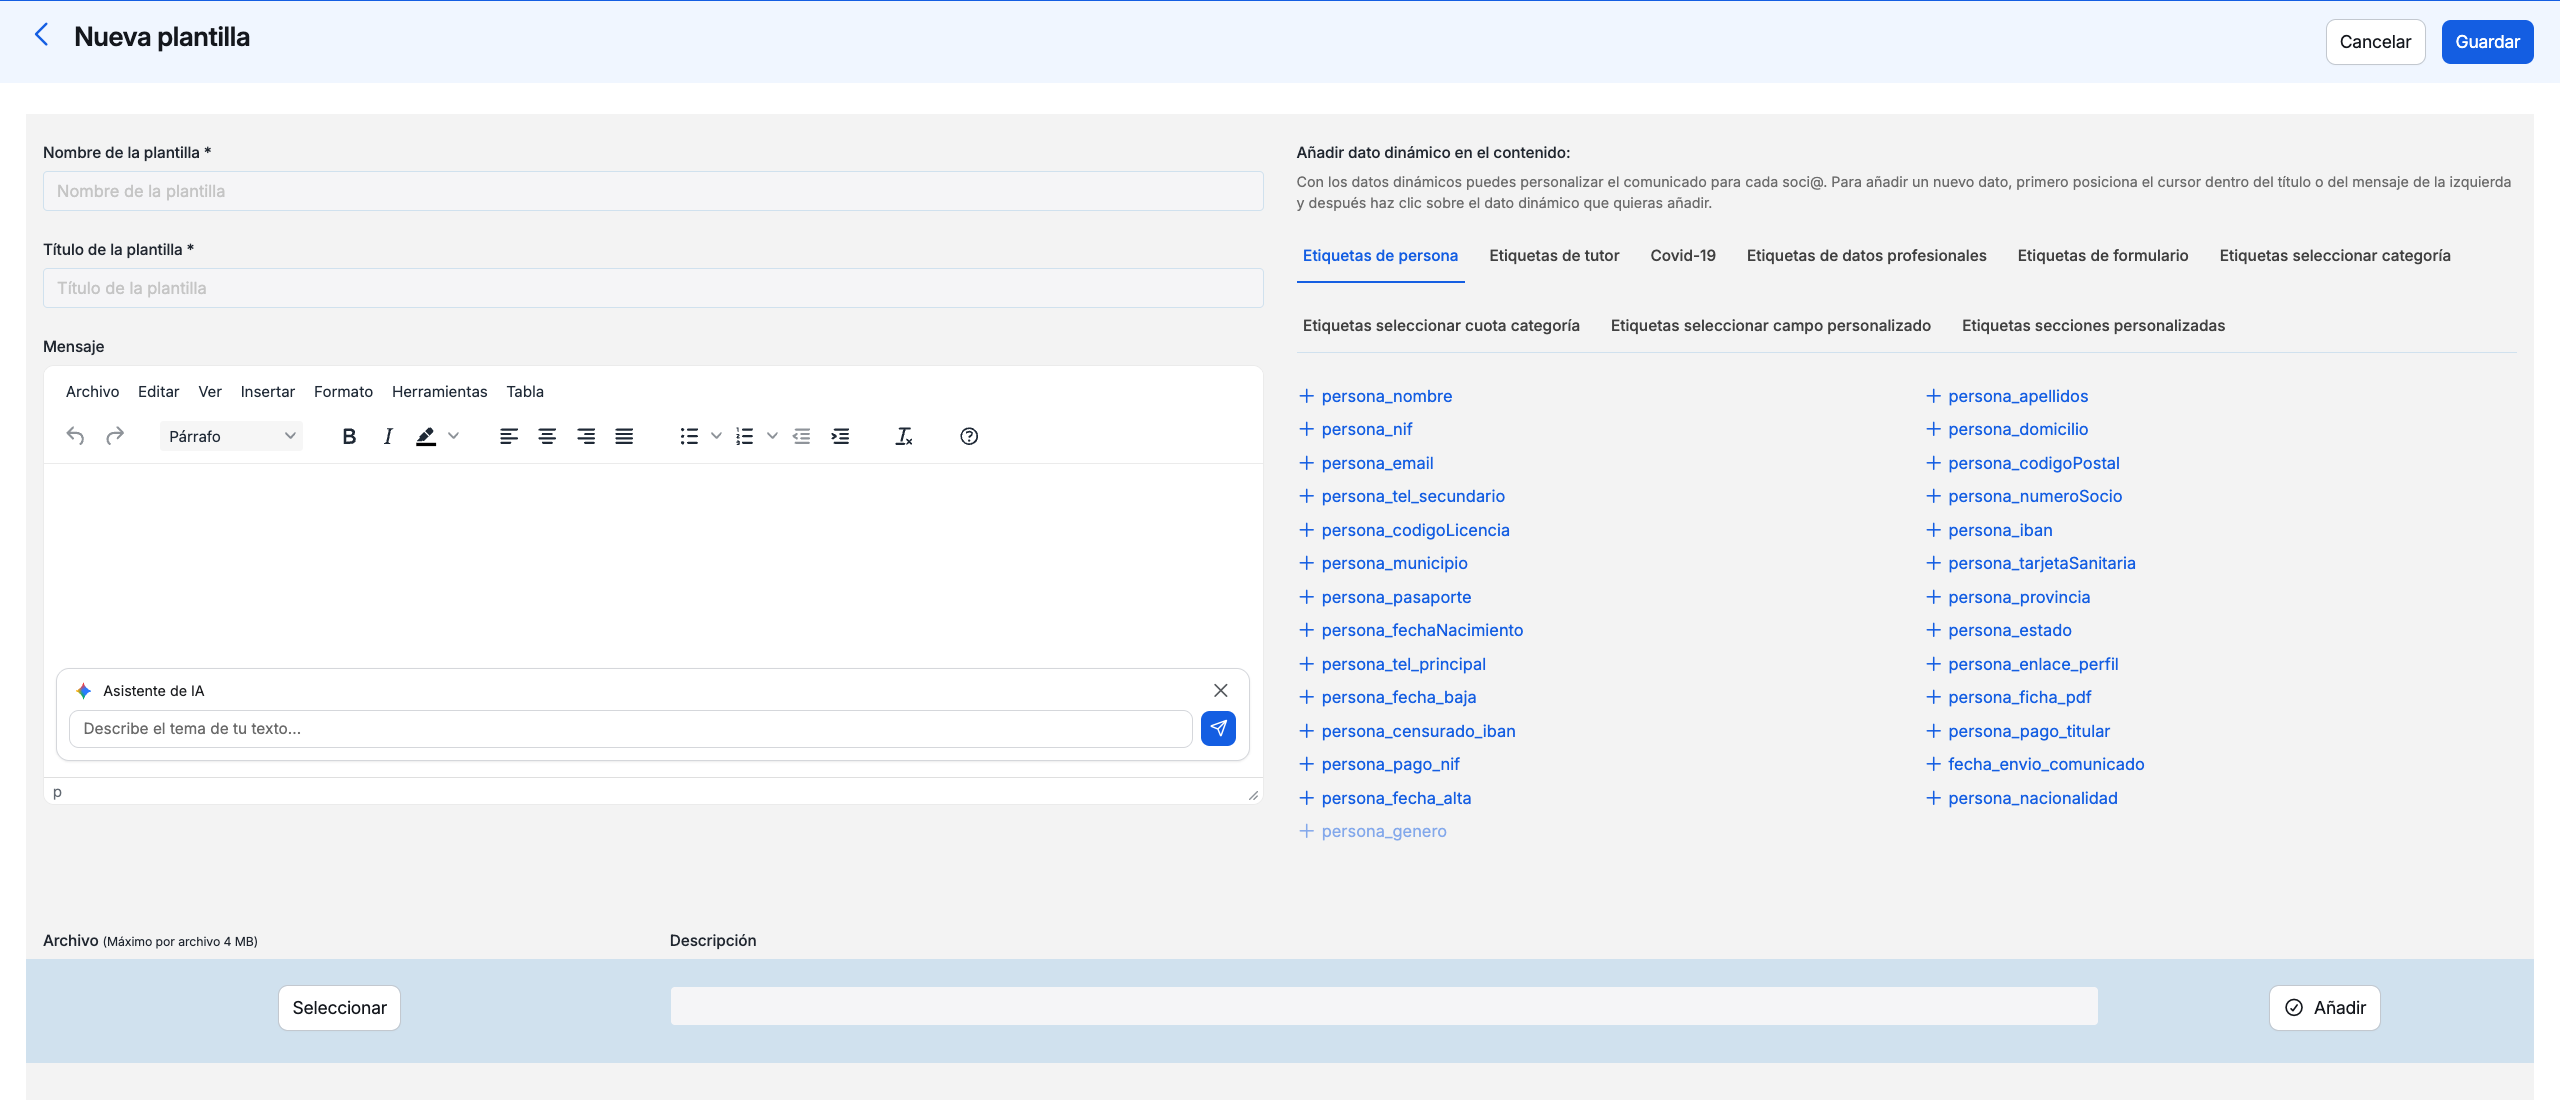
Task: Open the highlight color picker arrow
Action: tap(454, 436)
